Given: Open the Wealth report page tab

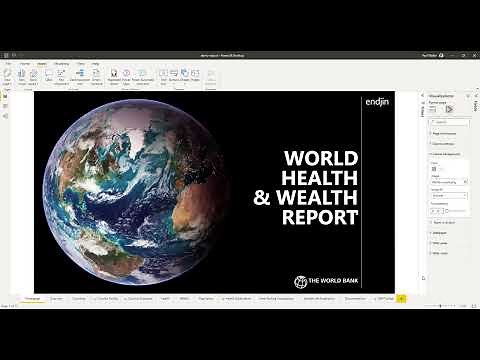Looking at the screenshot, I should (184, 299).
